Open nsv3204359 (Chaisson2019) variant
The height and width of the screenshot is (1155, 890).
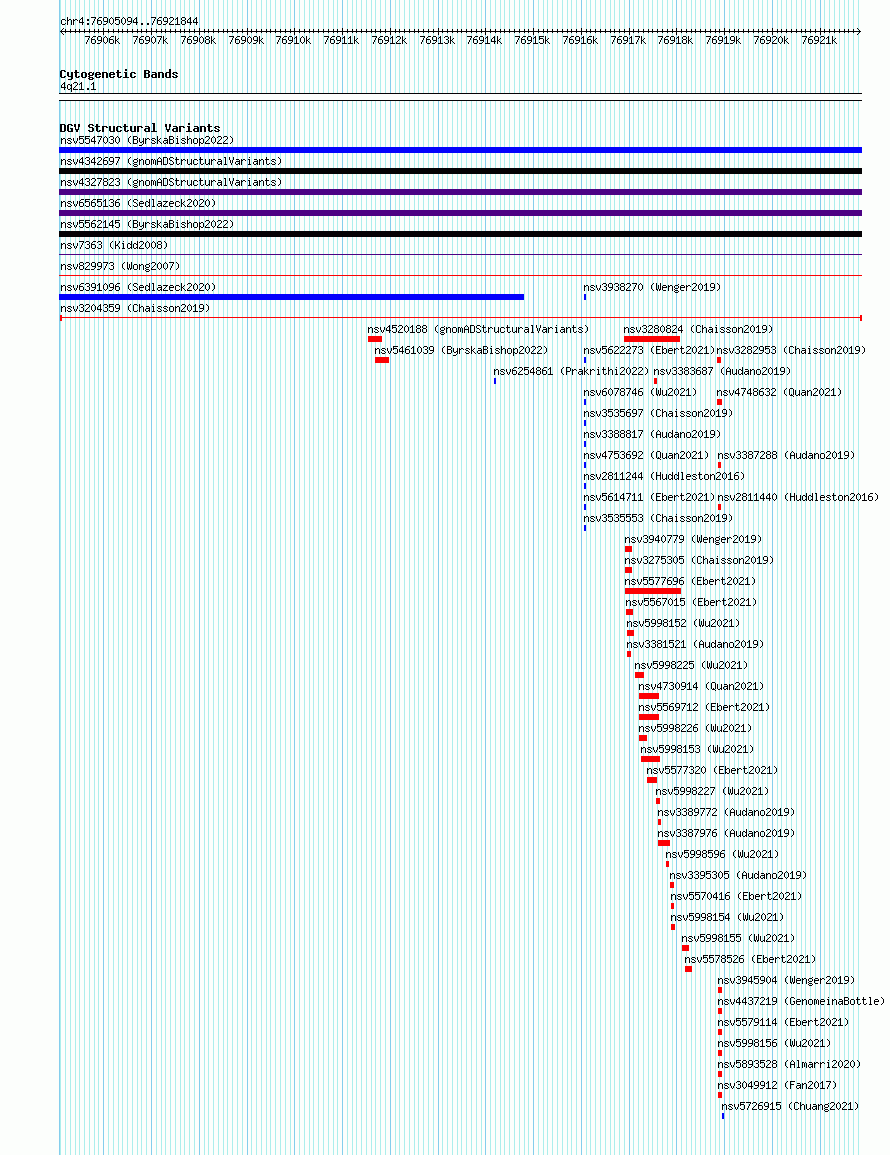pos(135,308)
